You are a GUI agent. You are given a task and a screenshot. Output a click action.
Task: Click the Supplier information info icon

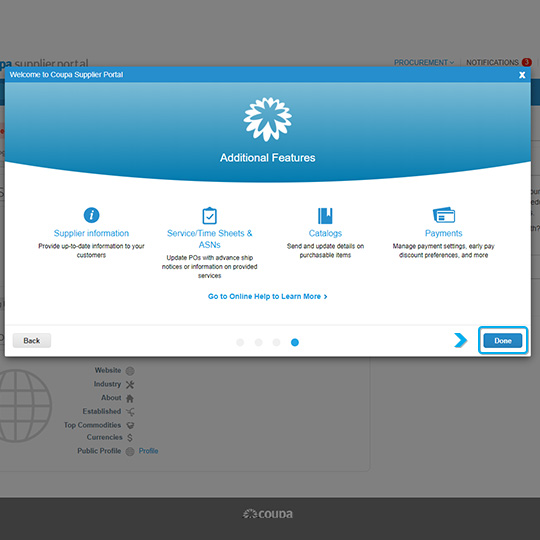click(x=91, y=215)
